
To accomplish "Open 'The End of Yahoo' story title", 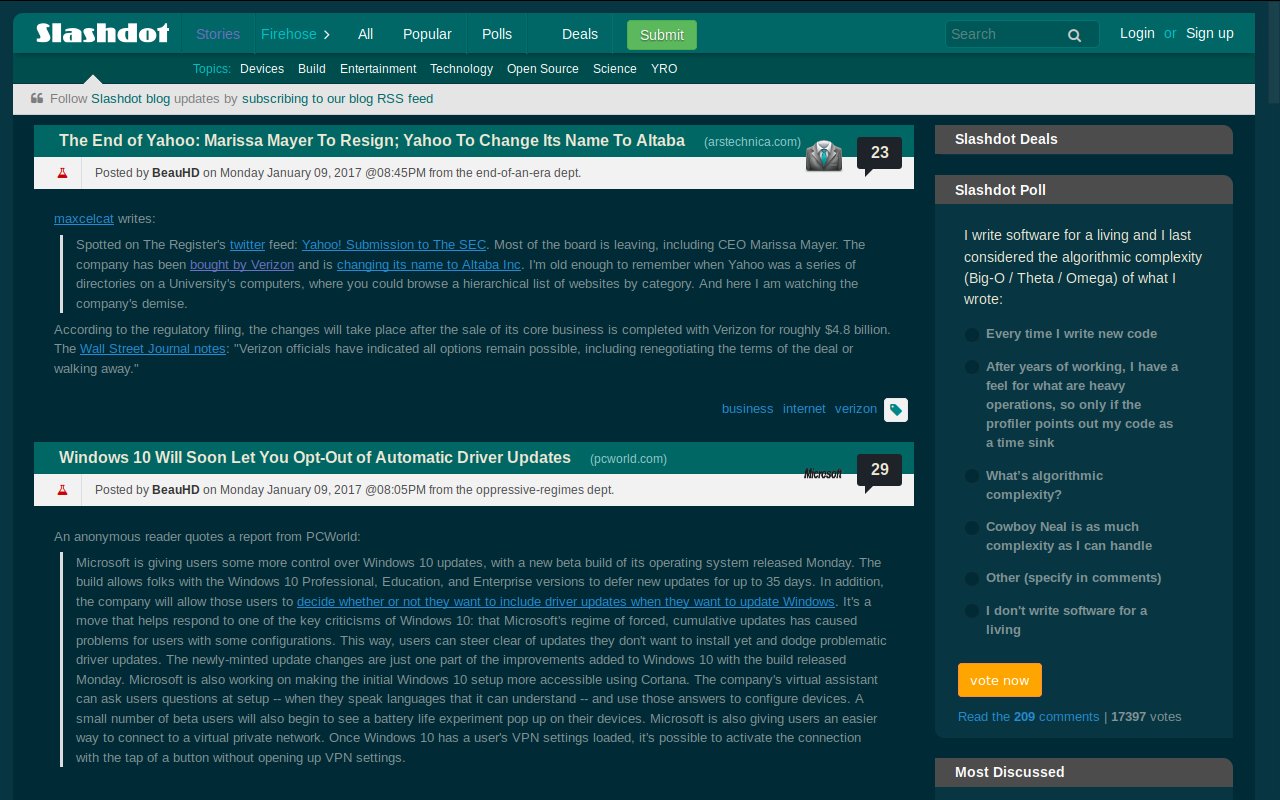I will pos(372,141).
